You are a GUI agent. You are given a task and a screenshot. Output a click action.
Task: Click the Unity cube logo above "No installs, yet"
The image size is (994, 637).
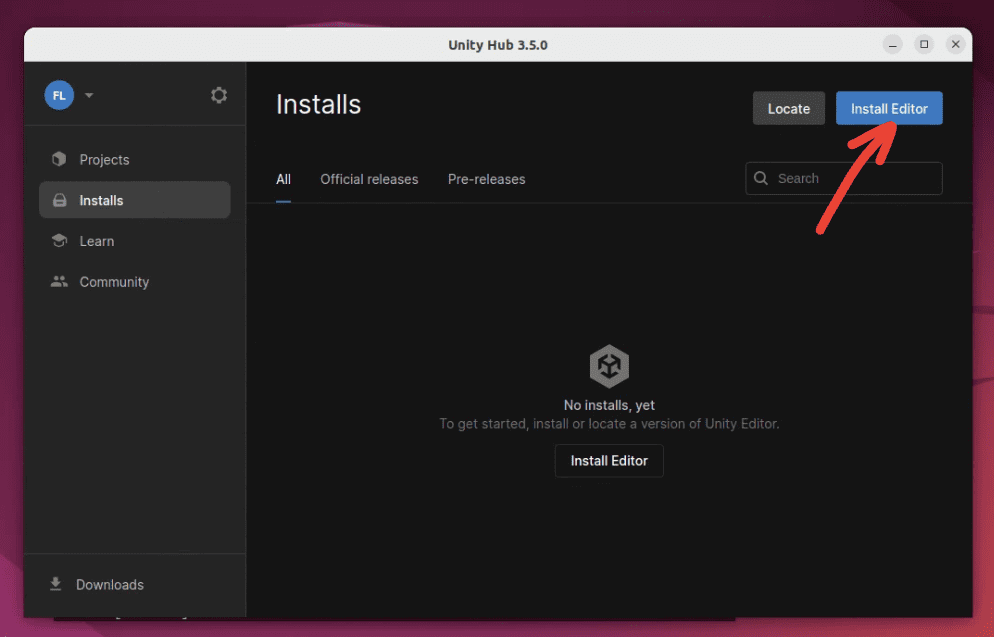coord(609,366)
